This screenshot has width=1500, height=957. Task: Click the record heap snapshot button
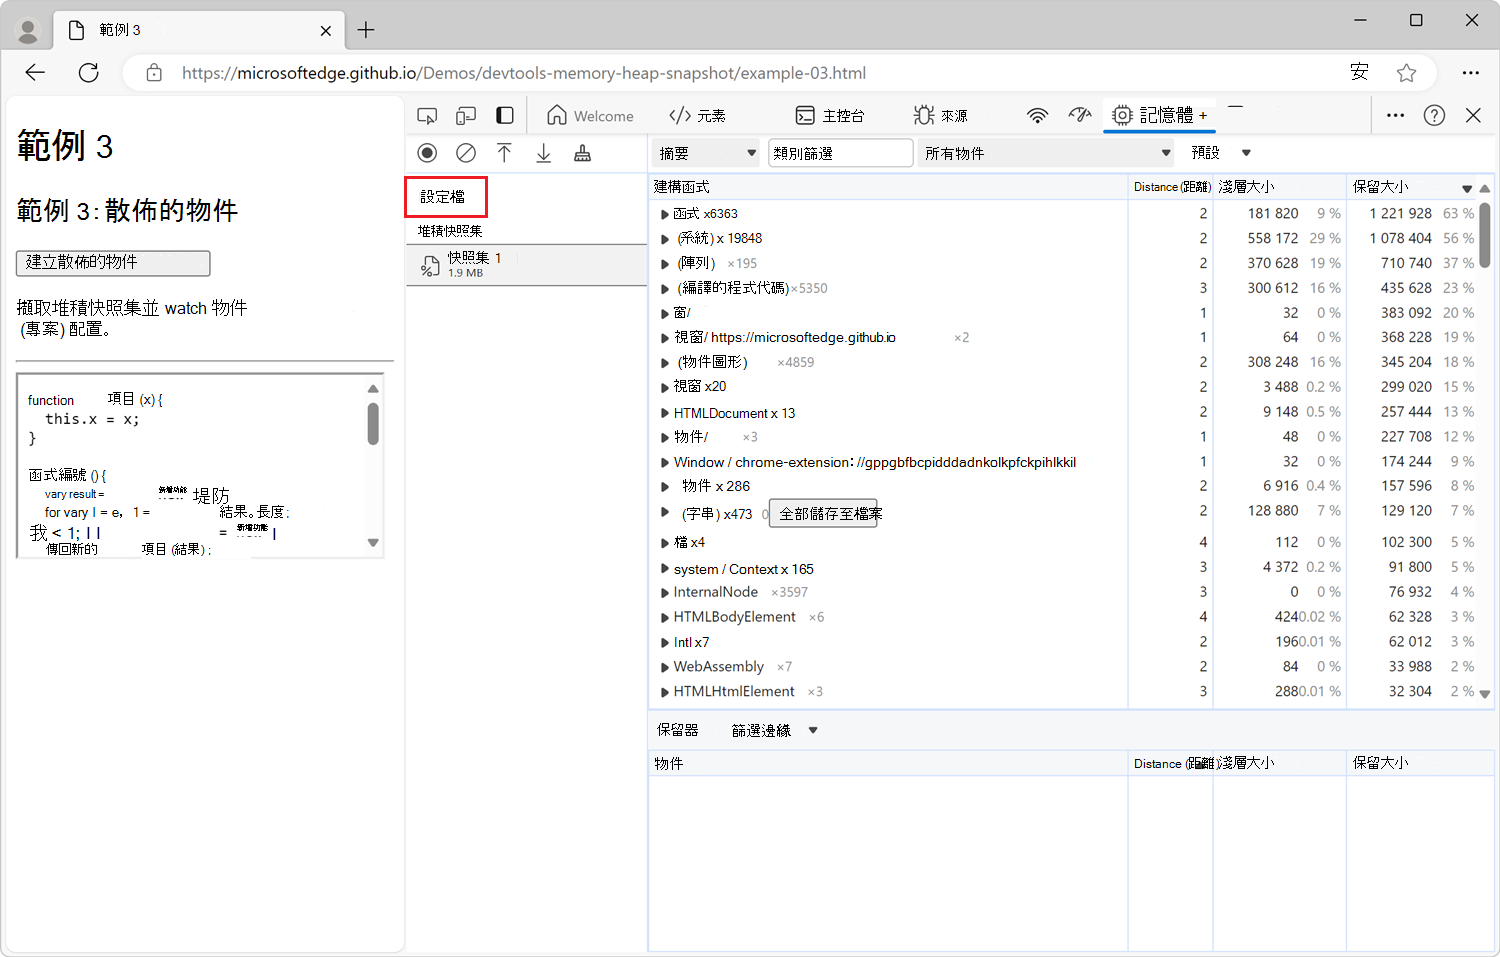(427, 153)
